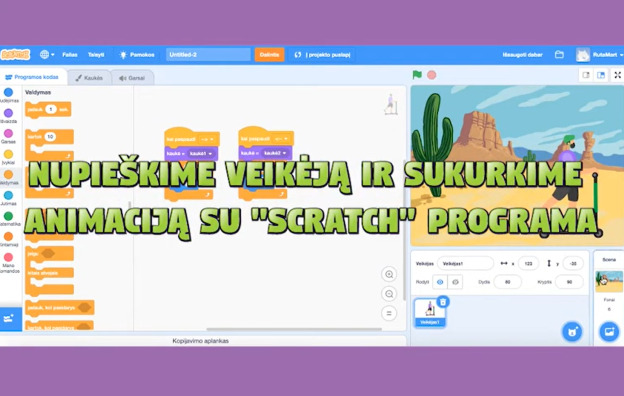
Task: Open the add extension button
Action: tap(10, 319)
